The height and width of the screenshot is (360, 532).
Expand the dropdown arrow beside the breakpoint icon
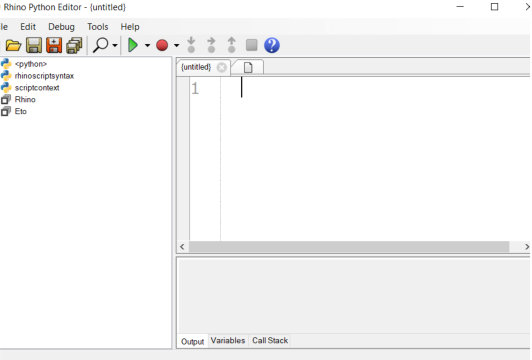176,45
